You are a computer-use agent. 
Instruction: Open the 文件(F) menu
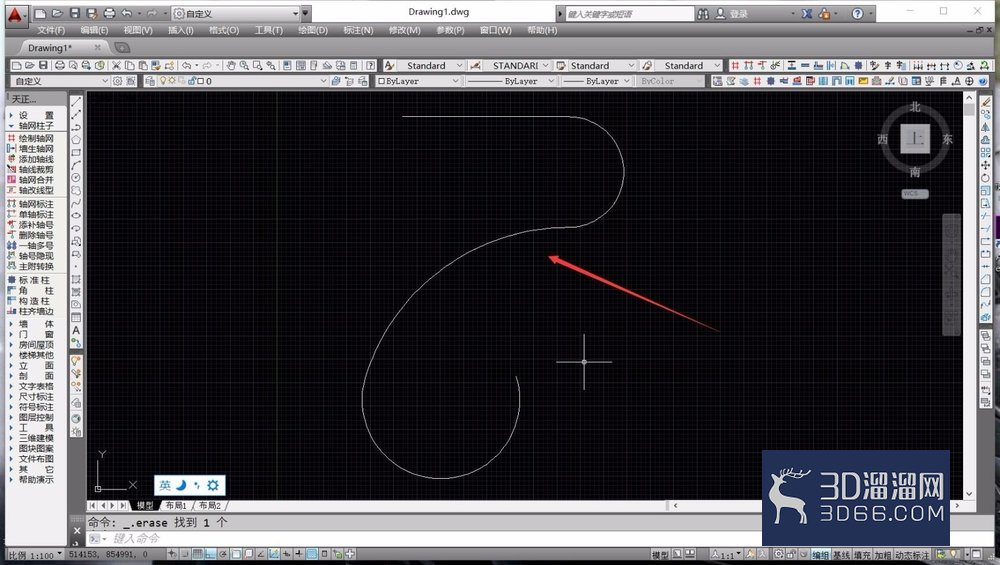click(x=51, y=30)
